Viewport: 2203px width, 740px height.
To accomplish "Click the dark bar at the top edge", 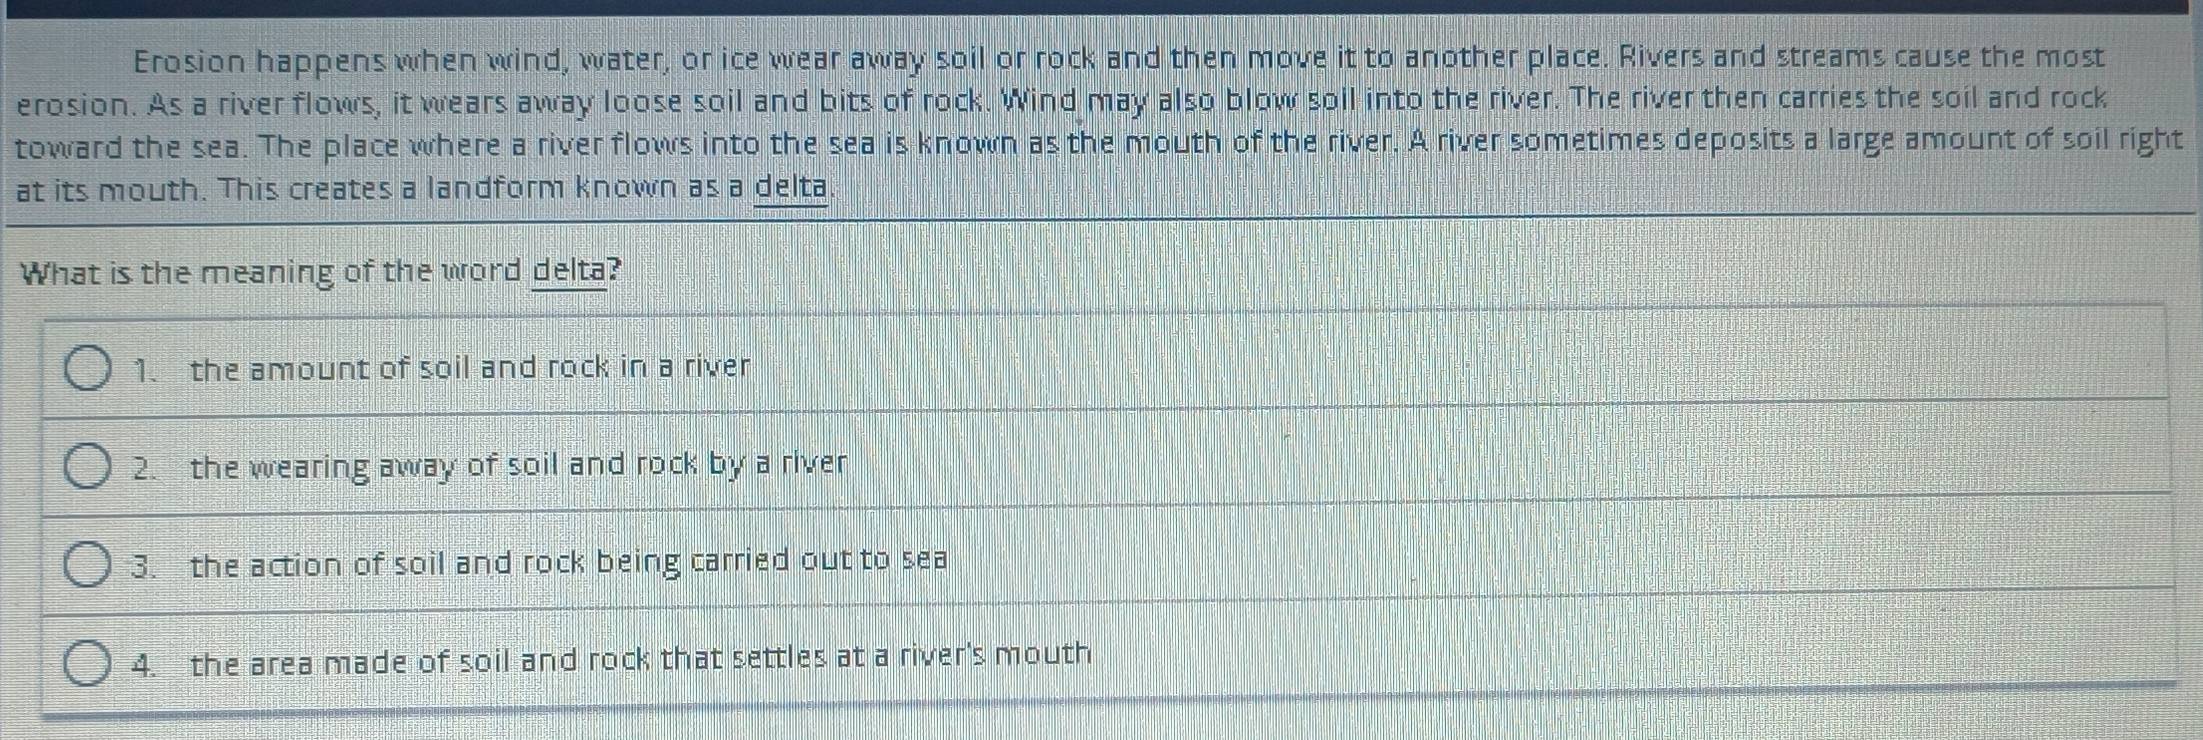I will click(x=1101, y=6).
